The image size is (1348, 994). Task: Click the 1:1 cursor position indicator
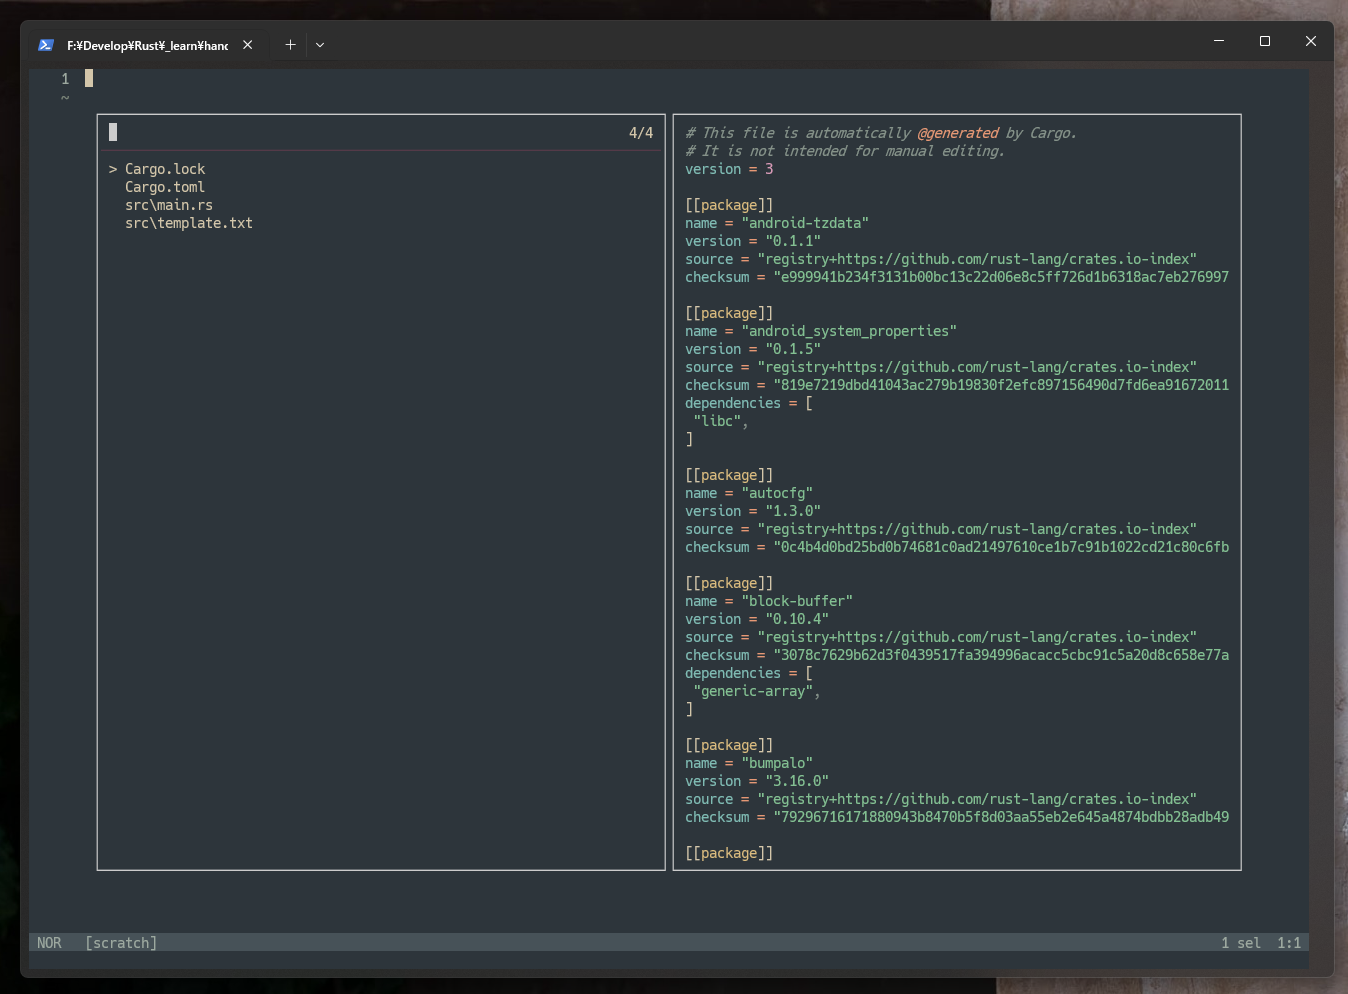(1289, 942)
